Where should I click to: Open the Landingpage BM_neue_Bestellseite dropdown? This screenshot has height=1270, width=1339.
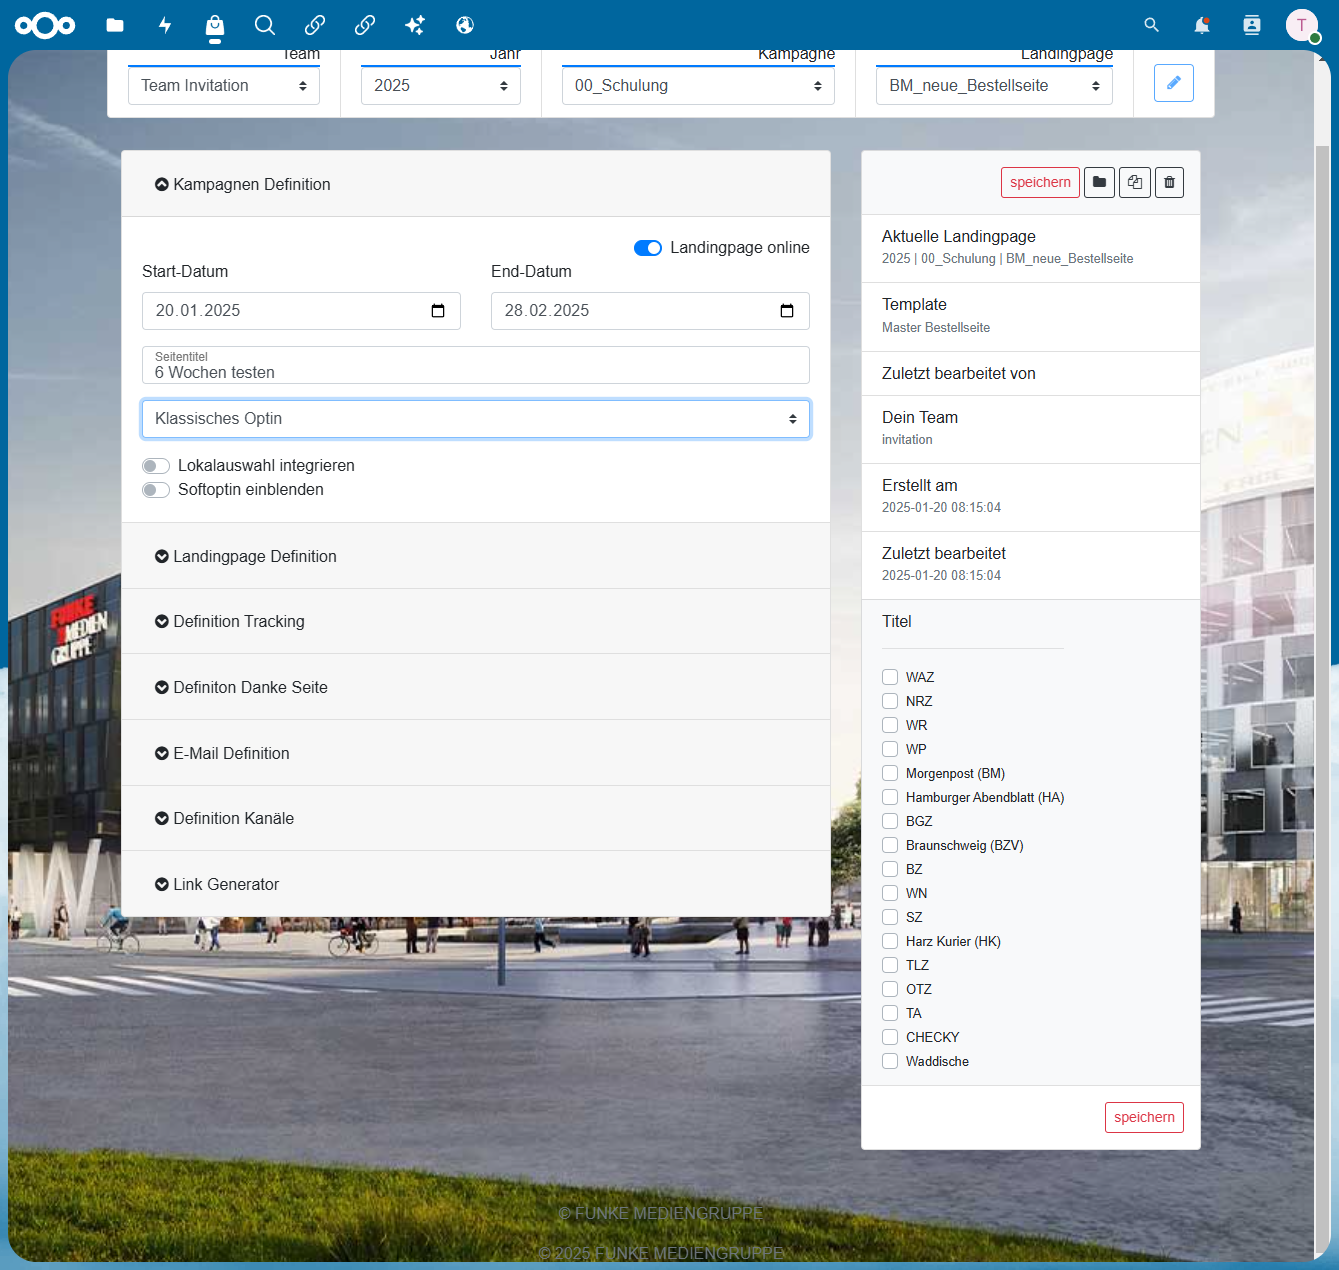coord(994,86)
